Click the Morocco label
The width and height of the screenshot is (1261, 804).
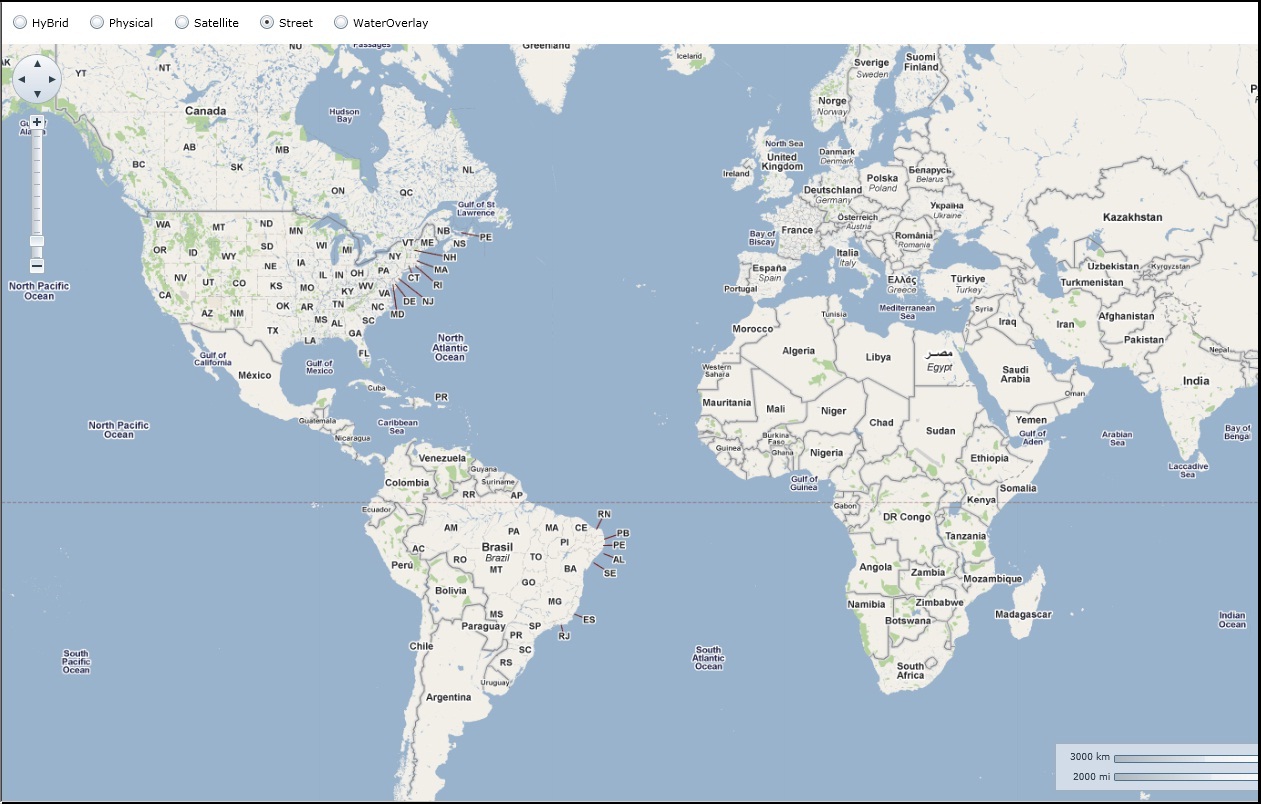[753, 329]
